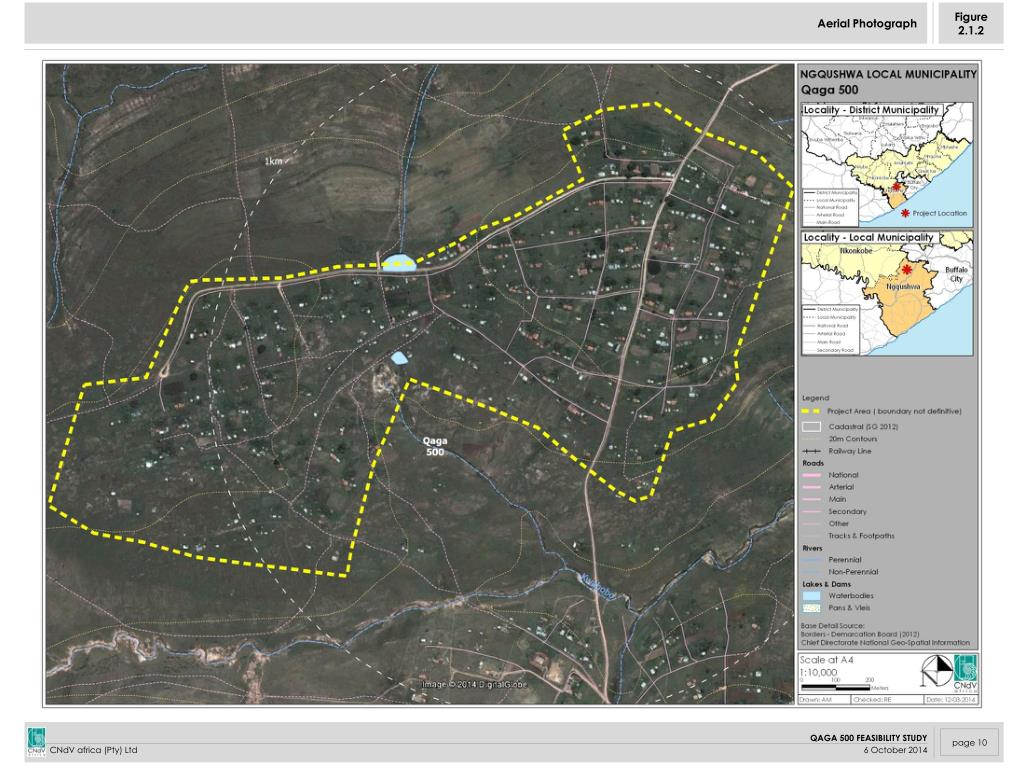Click the red star next to Project Location
Screen dimensions: 1024x768
pyautogui.click(x=905, y=213)
